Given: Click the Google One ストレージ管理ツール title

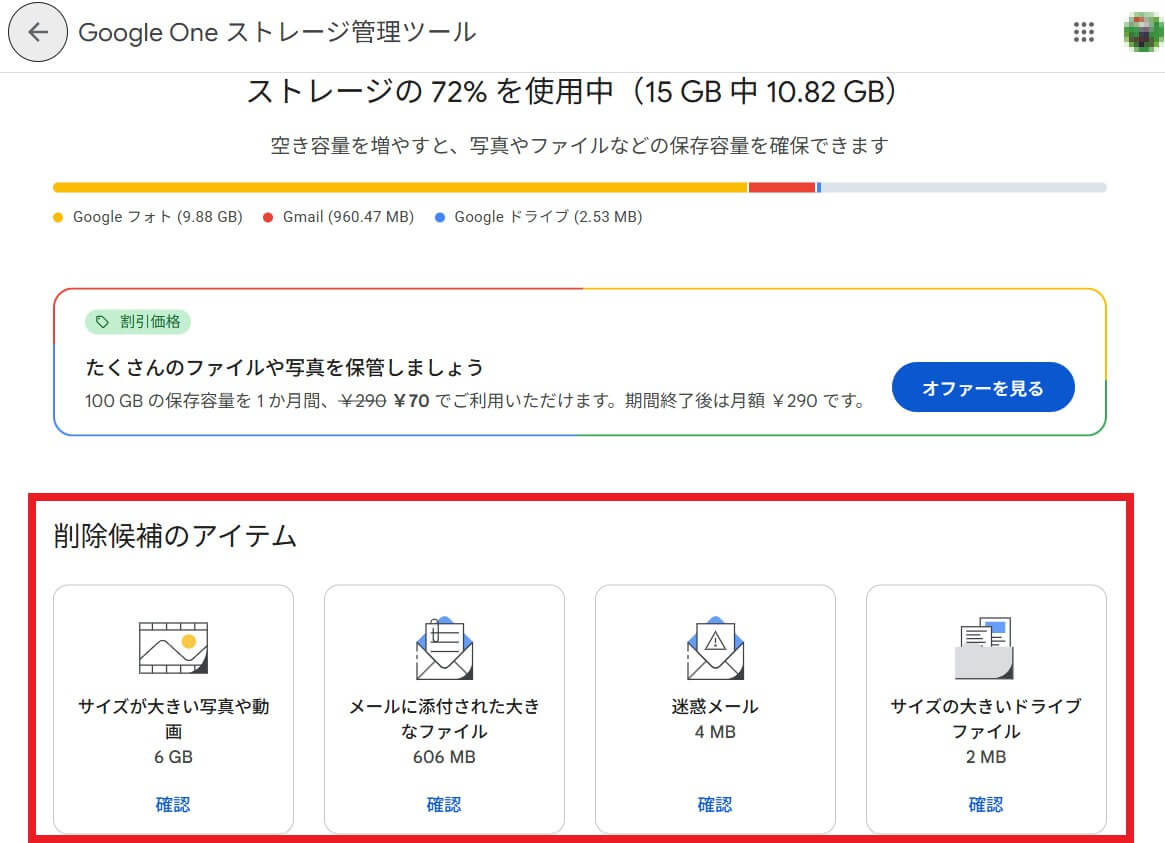Looking at the screenshot, I should coord(277,32).
